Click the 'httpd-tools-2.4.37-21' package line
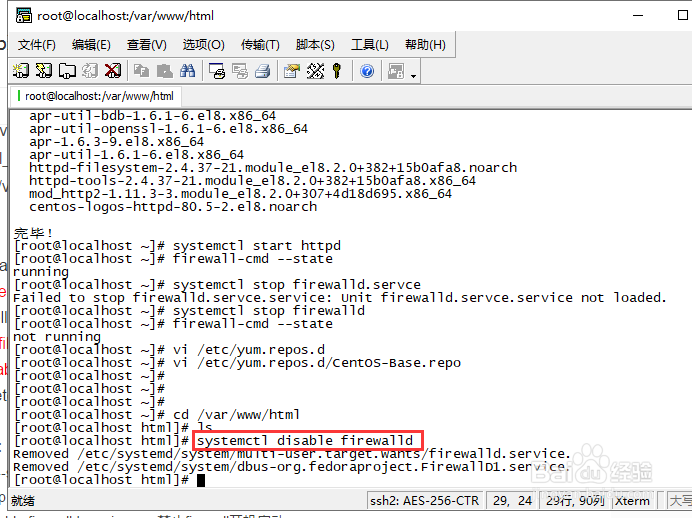This screenshot has height=518, width=692. [x=252, y=180]
